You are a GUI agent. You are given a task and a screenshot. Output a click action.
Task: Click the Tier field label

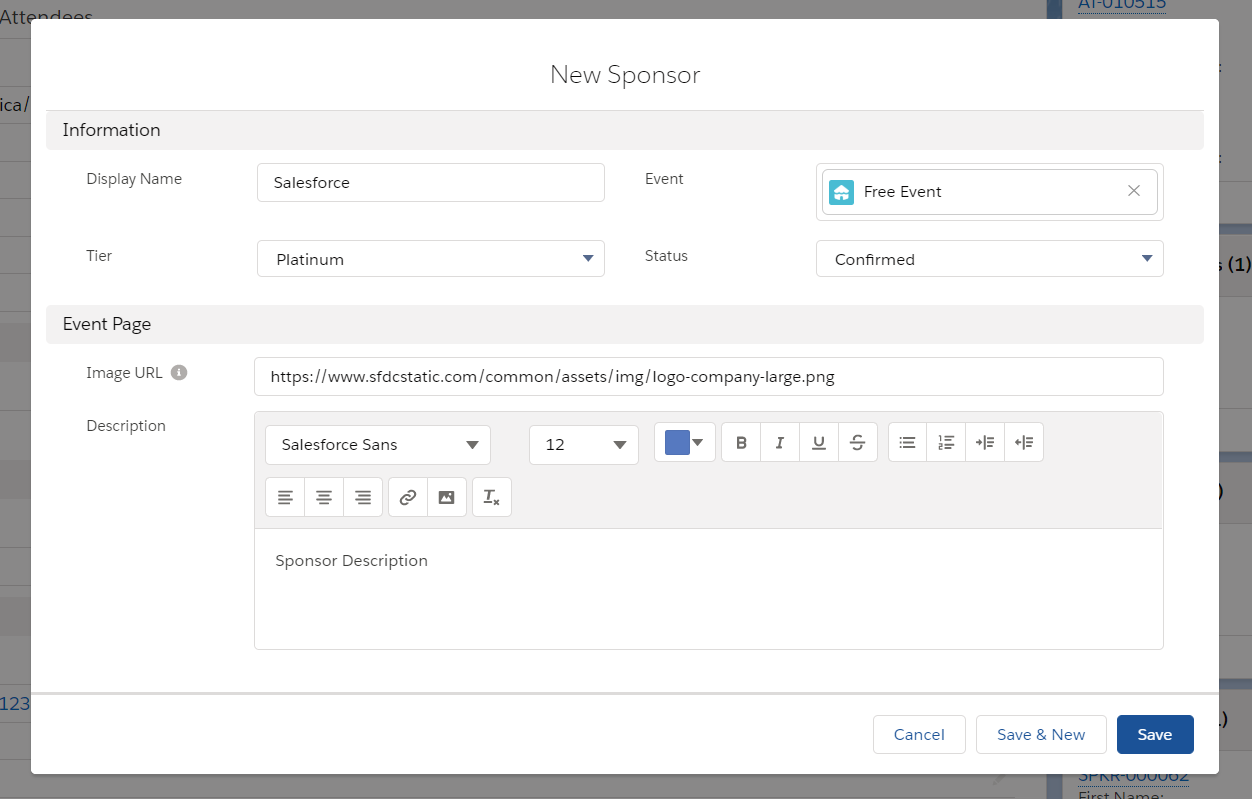coord(99,256)
